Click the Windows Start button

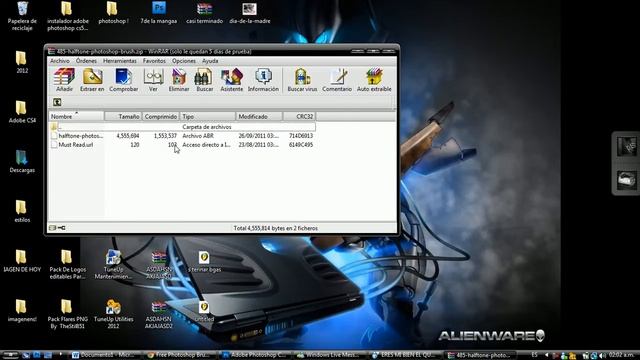10,355
